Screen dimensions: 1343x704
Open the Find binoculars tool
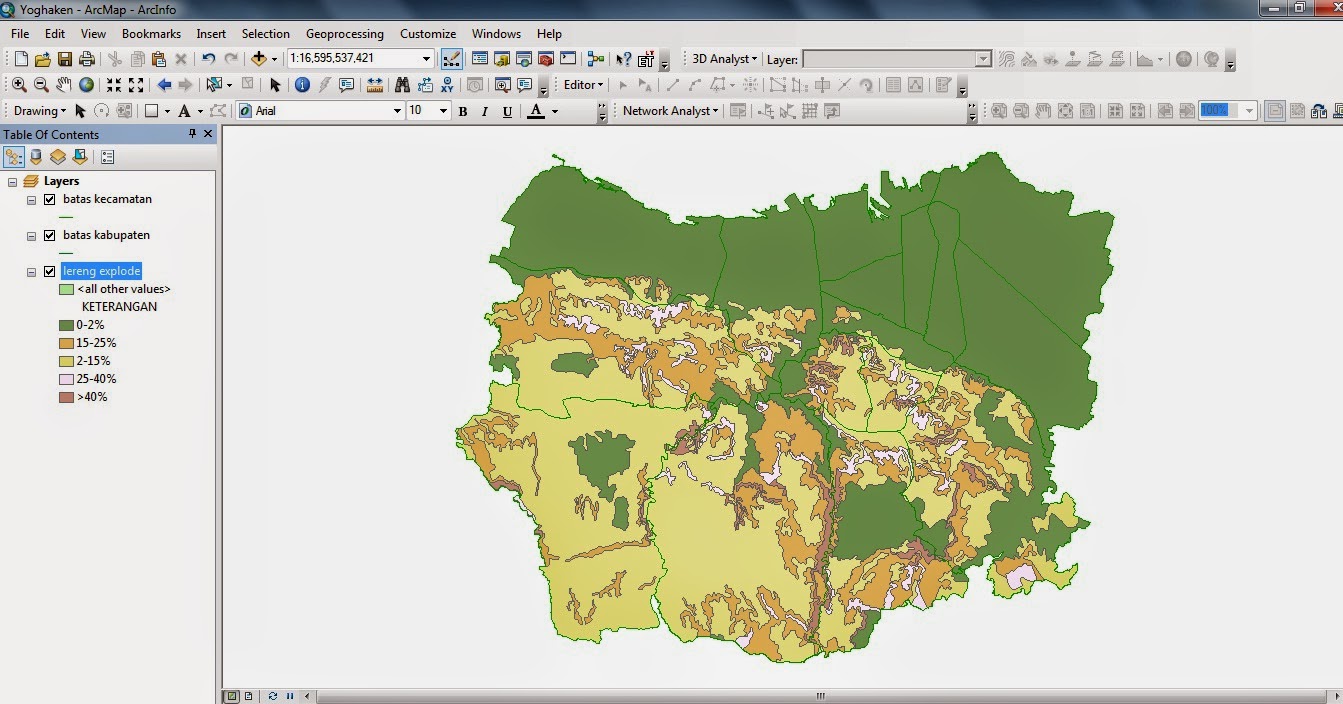(x=402, y=85)
